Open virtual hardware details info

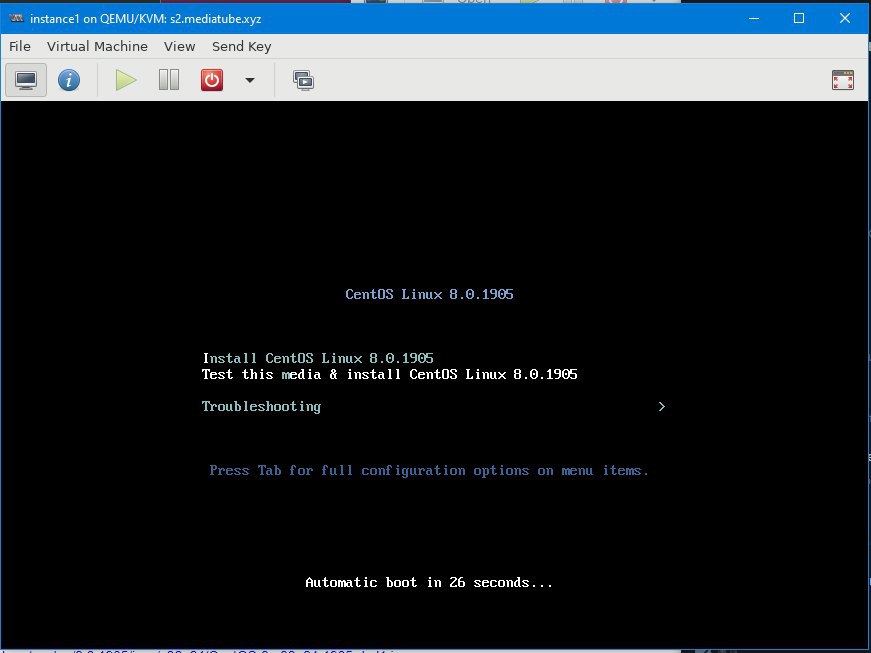coord(69,81)
